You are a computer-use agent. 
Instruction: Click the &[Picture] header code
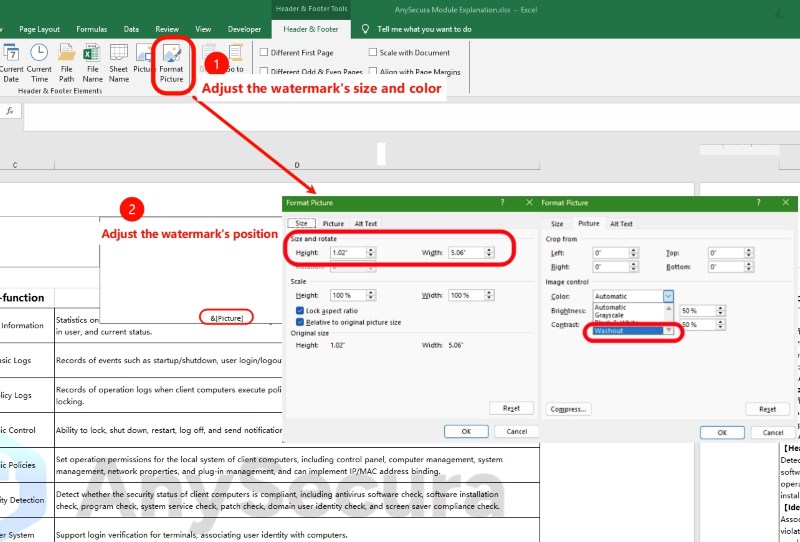pyautogui.click(x=227, y=318)
